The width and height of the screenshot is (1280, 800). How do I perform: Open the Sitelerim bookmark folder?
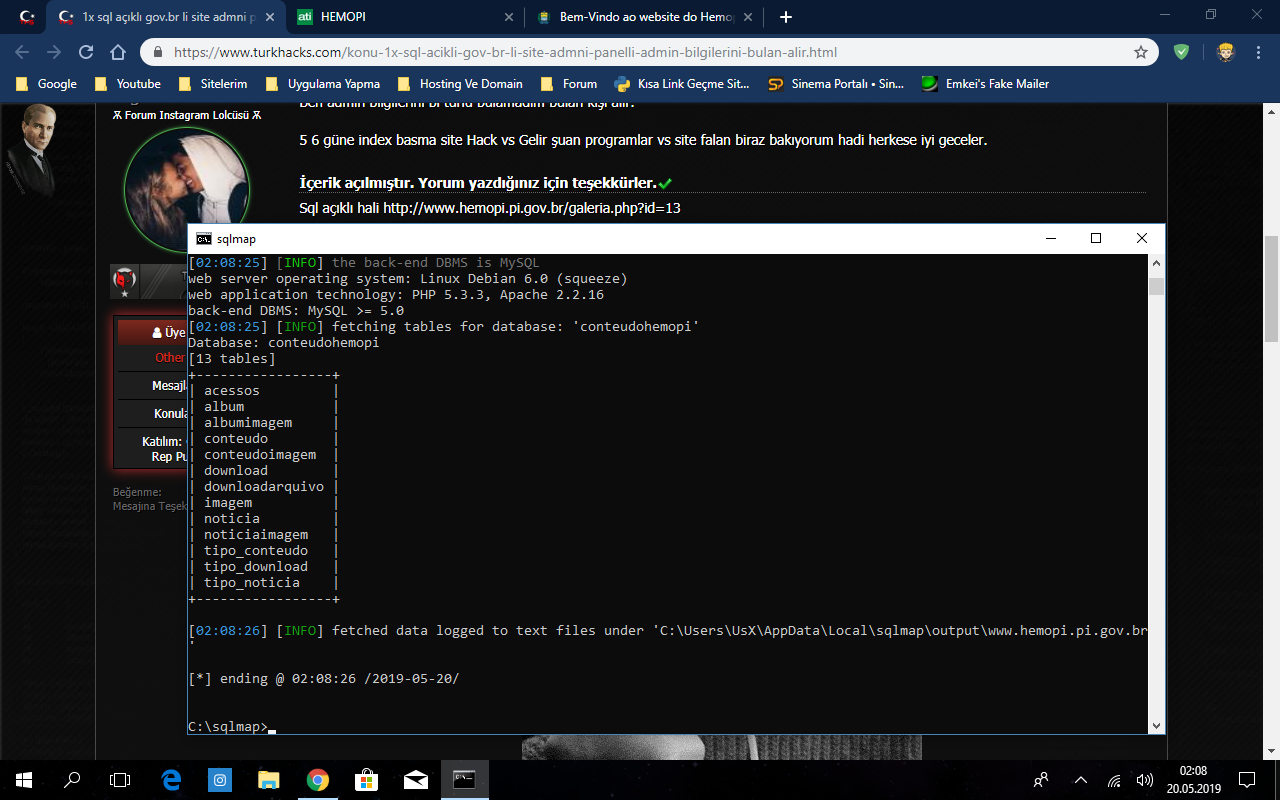point(212,84)
